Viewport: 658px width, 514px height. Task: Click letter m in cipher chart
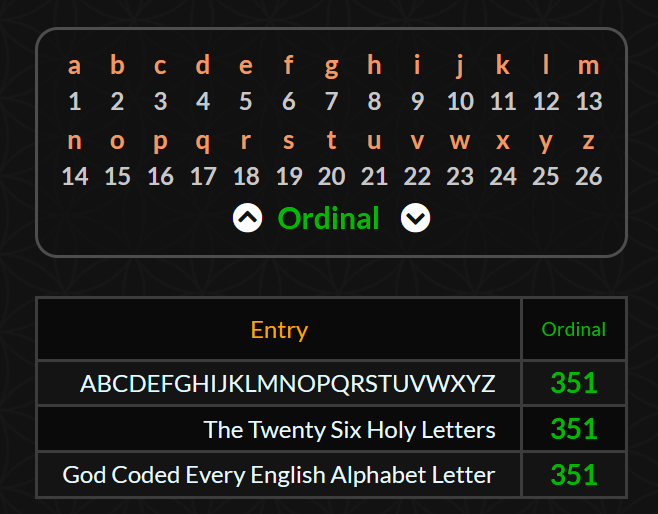pyautogui.click(x=589, y=67)
